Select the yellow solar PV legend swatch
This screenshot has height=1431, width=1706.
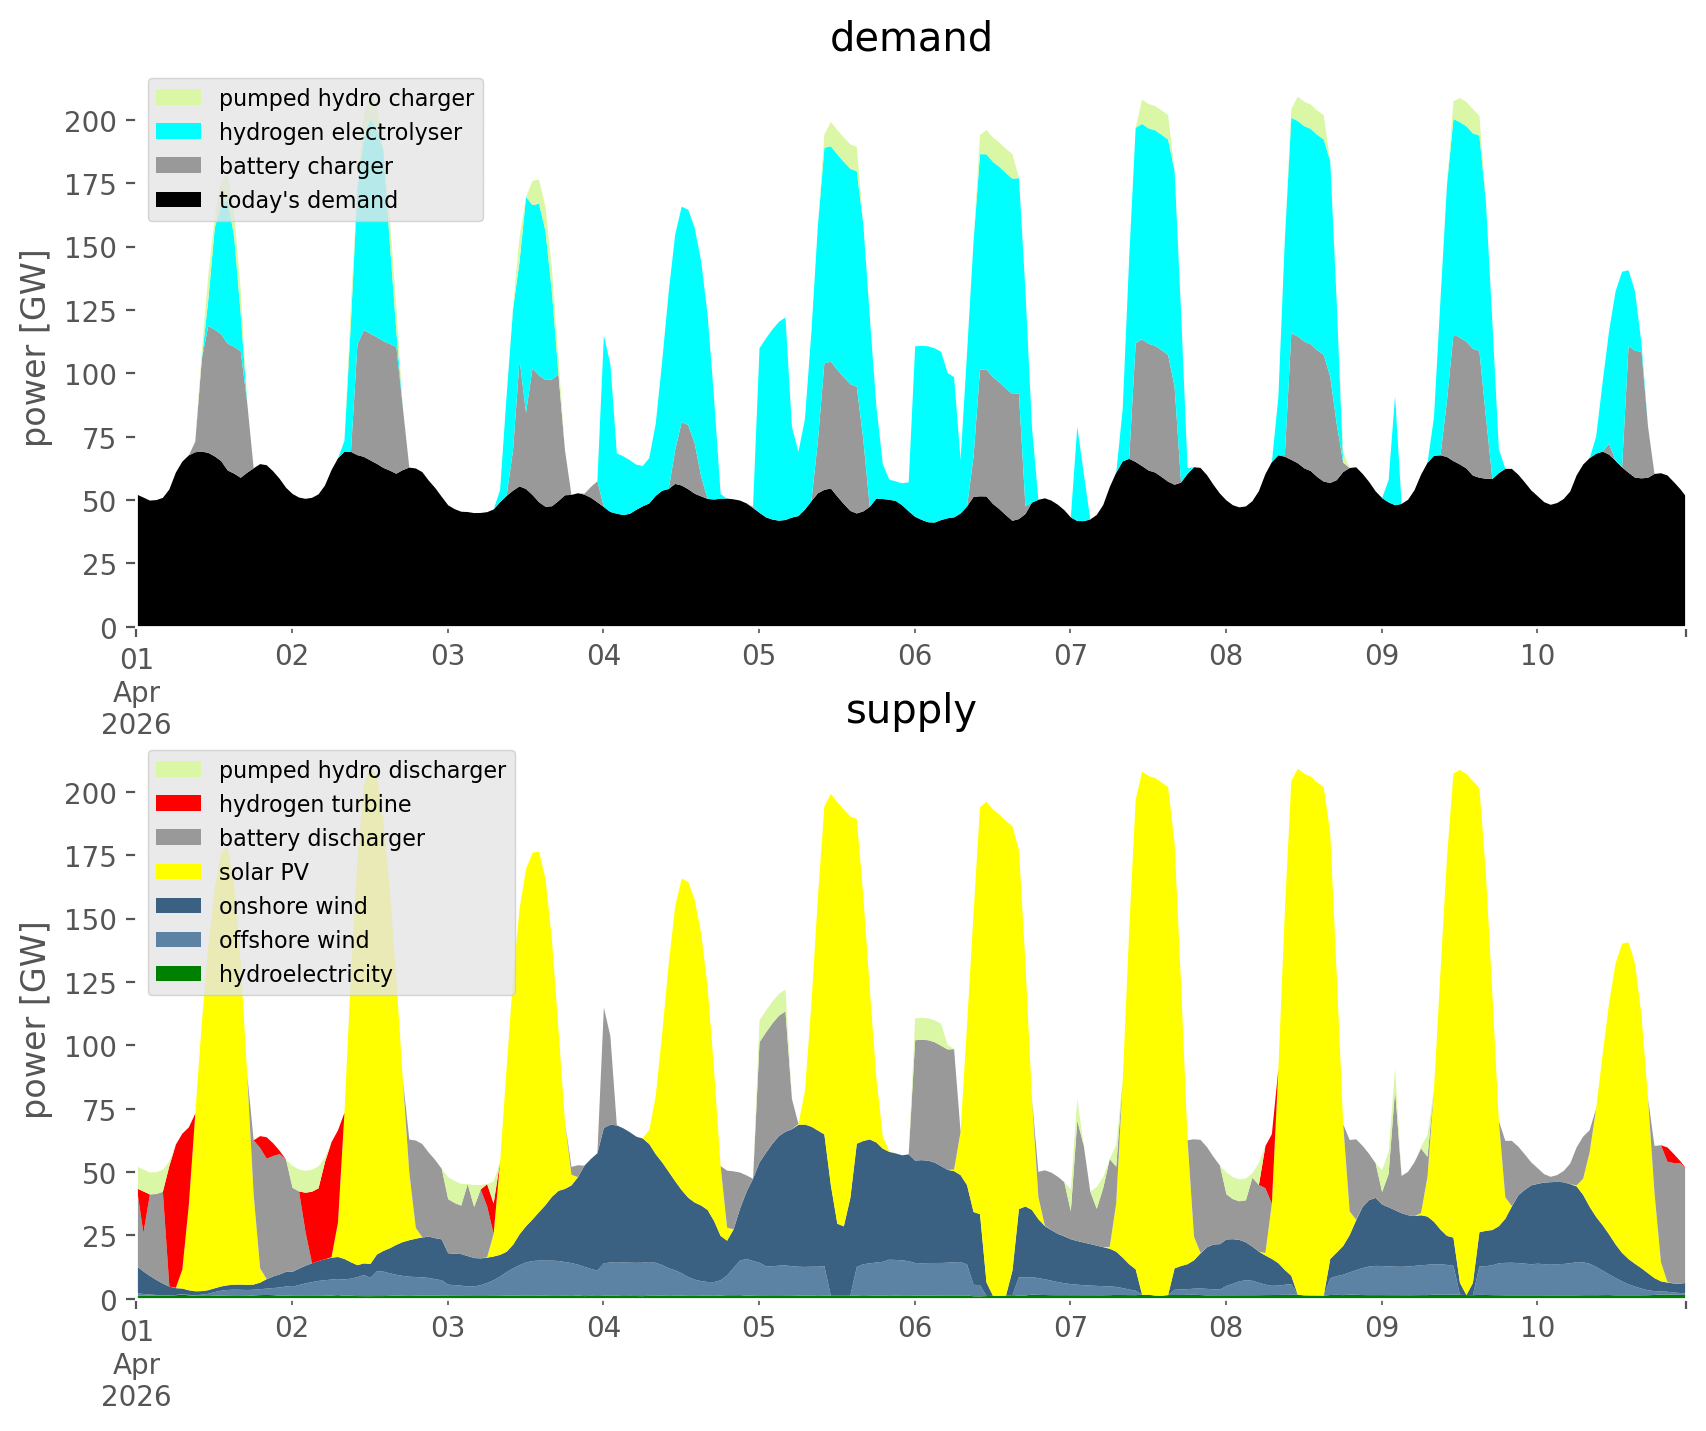pos(179,872)
